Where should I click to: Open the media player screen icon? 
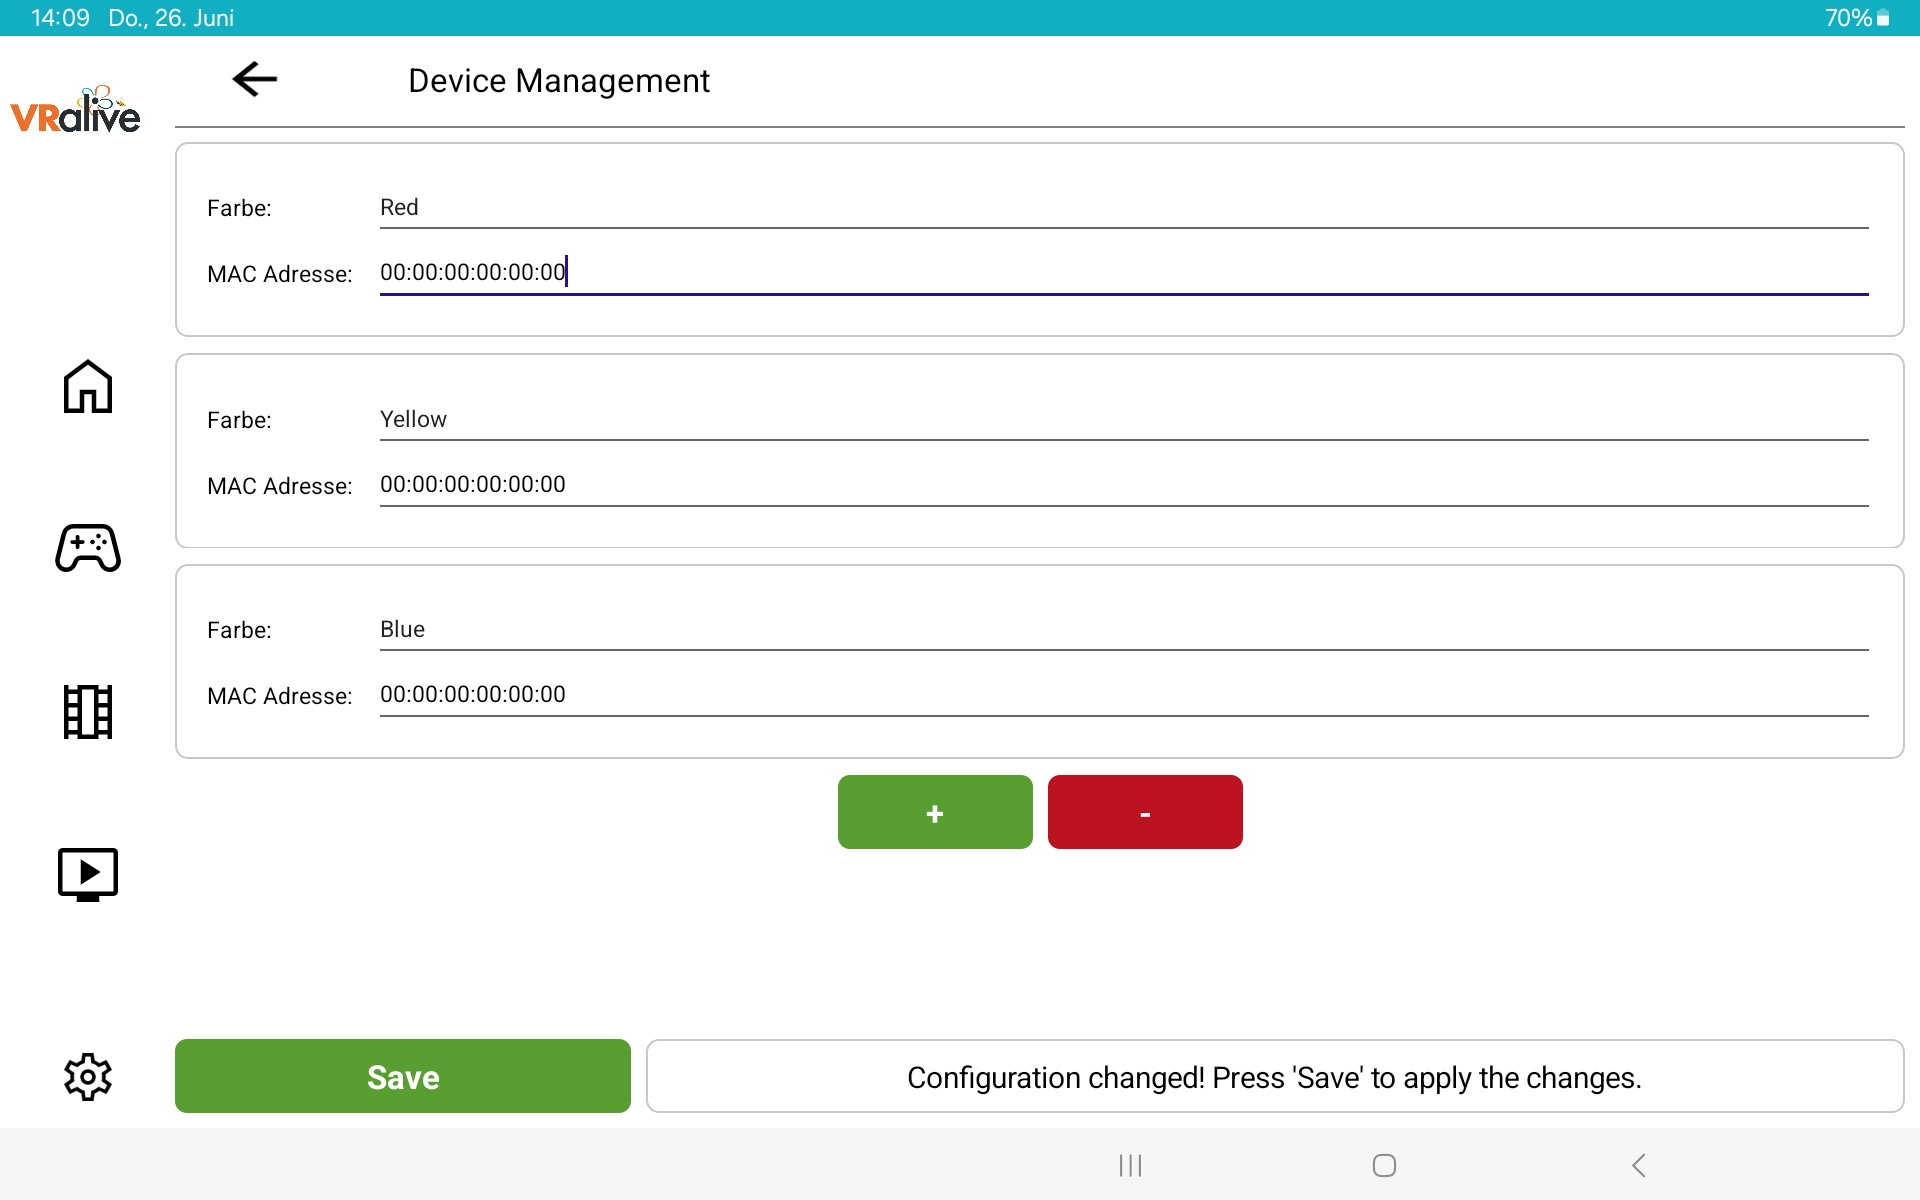pyautogui.click(x=88, y=874)
